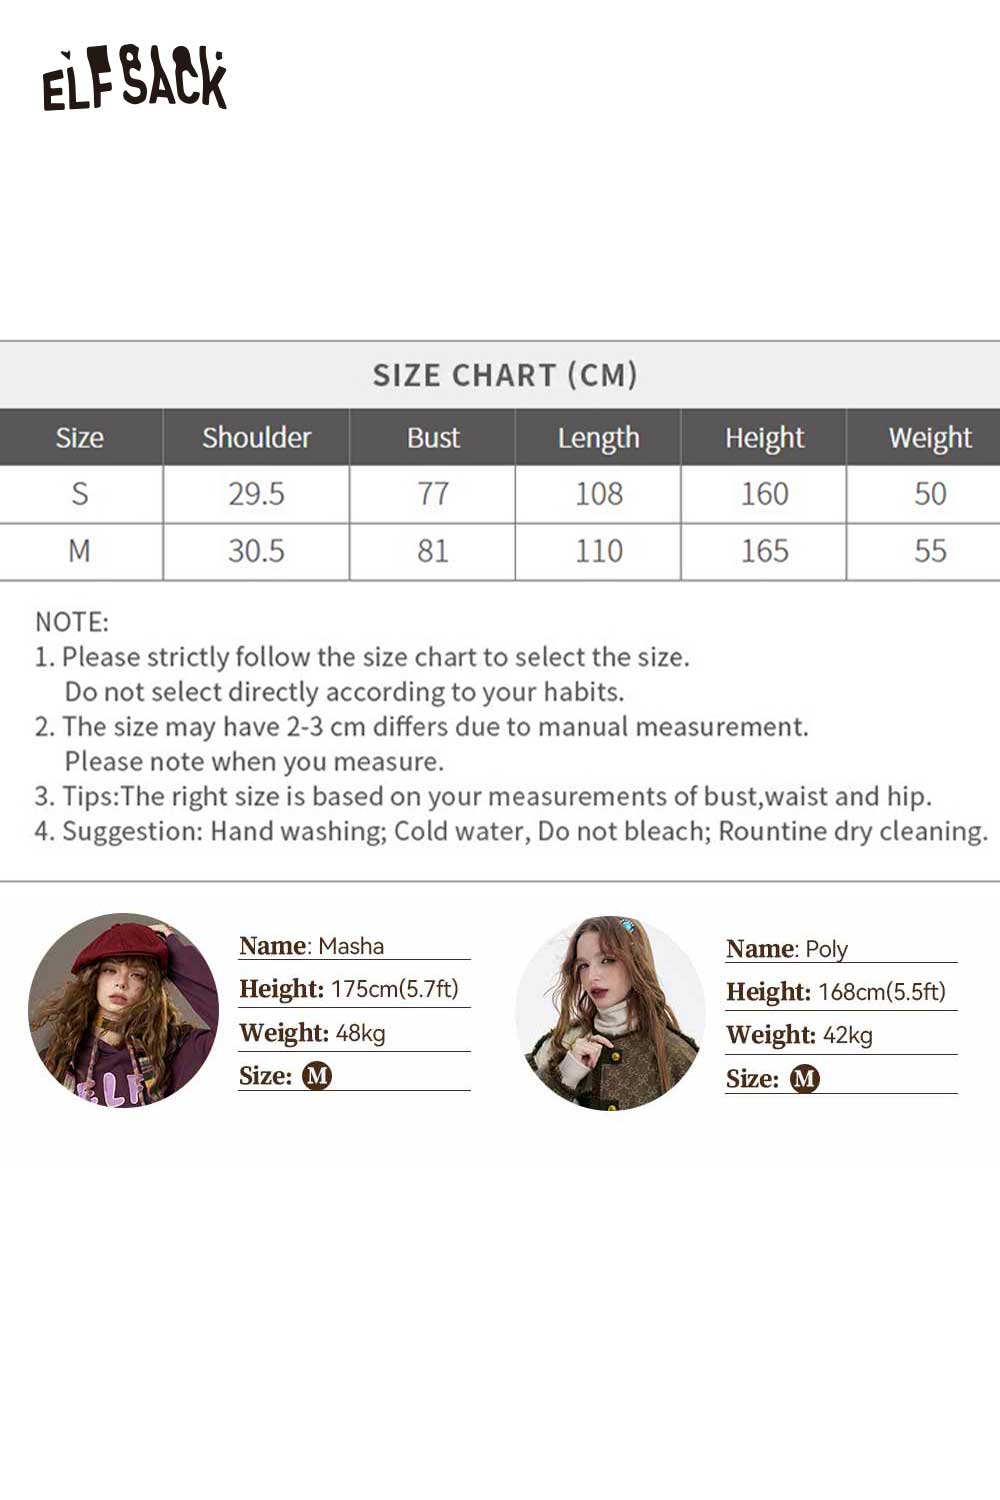
Task: Click Poly's size M badge icon
Action: pos(805,1079)
